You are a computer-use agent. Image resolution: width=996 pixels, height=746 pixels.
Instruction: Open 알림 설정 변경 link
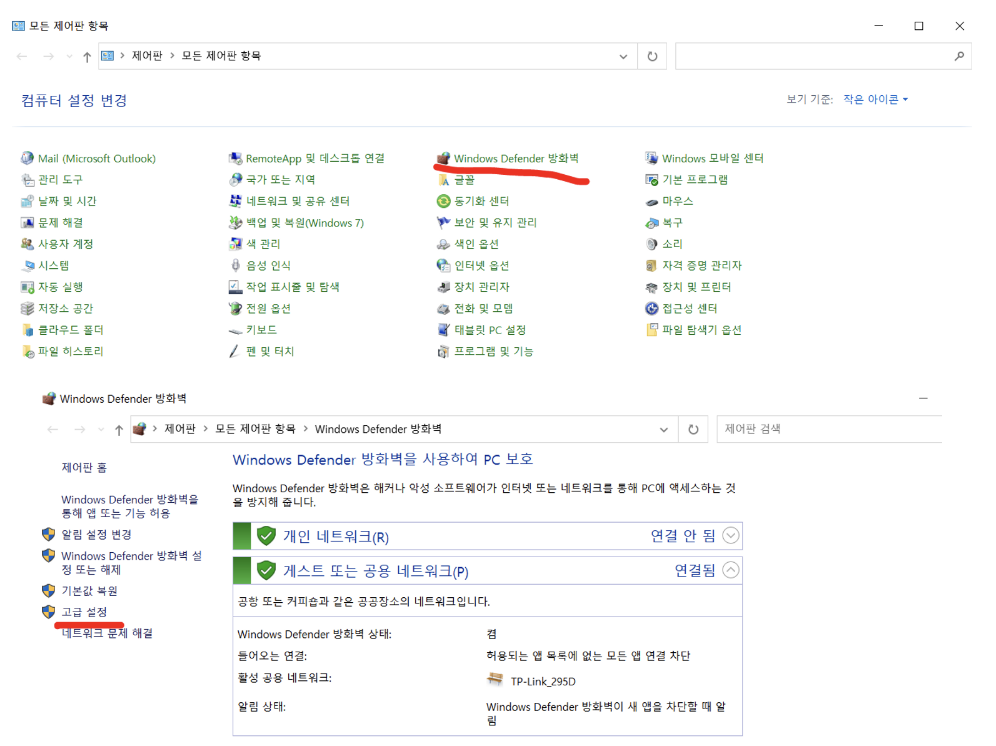97,535
